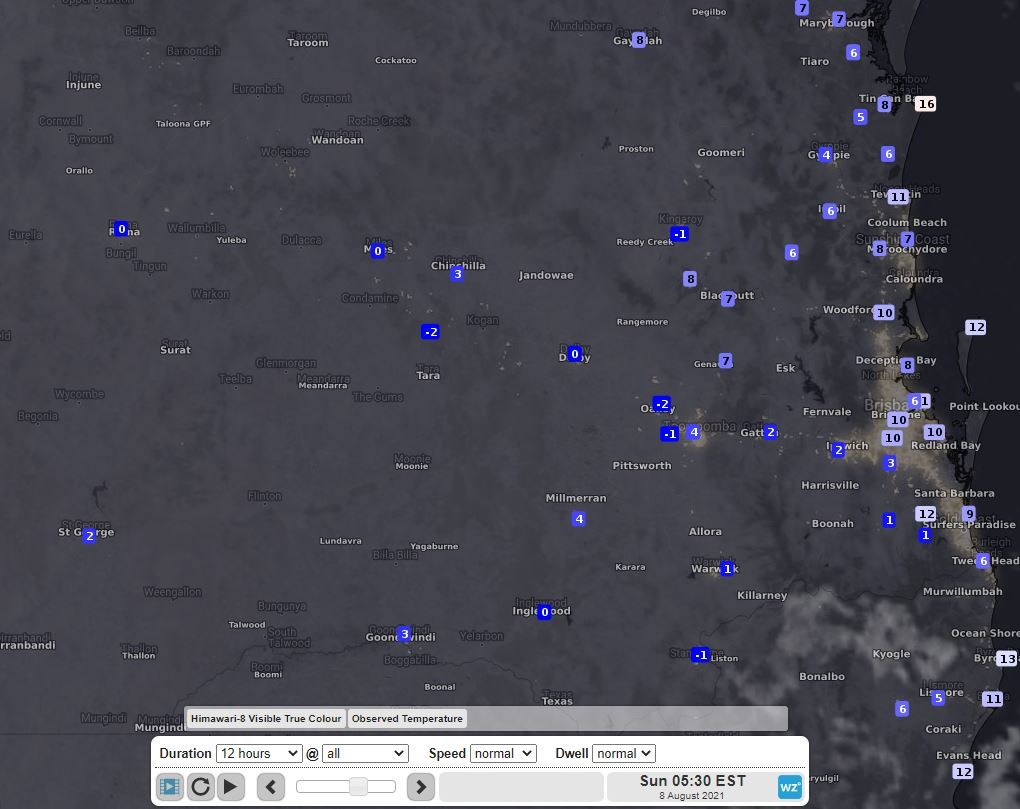This screenshot has width=1020, height=809.
Task: Toggle the Observed Temperature layer
Action: [x=407, y=718]
